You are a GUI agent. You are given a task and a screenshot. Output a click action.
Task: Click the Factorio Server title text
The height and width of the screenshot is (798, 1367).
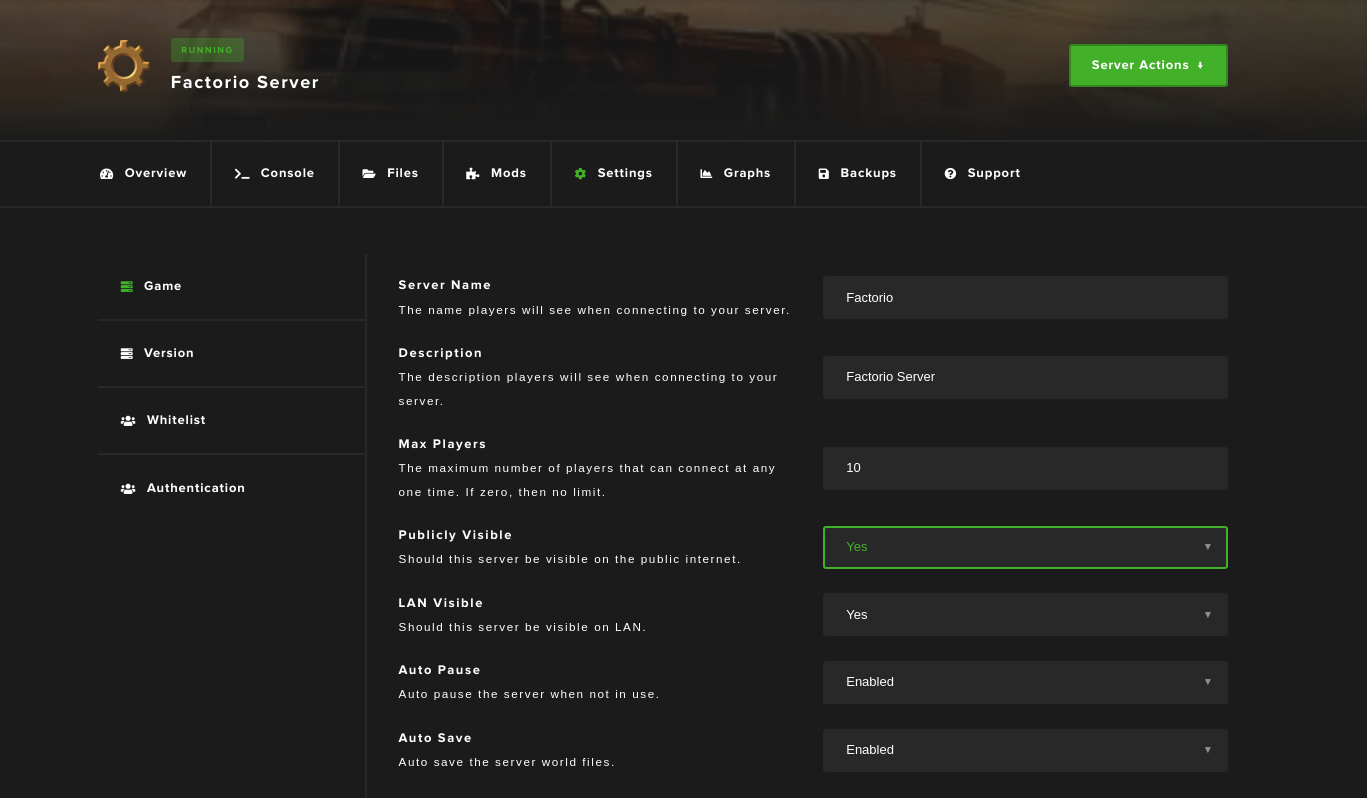pos(245,83)
